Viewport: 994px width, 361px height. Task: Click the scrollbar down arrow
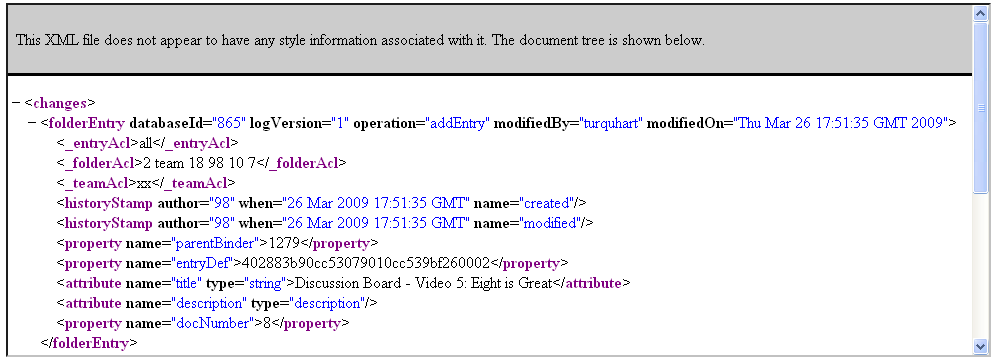pyautogui.click(x=981, y=346)
